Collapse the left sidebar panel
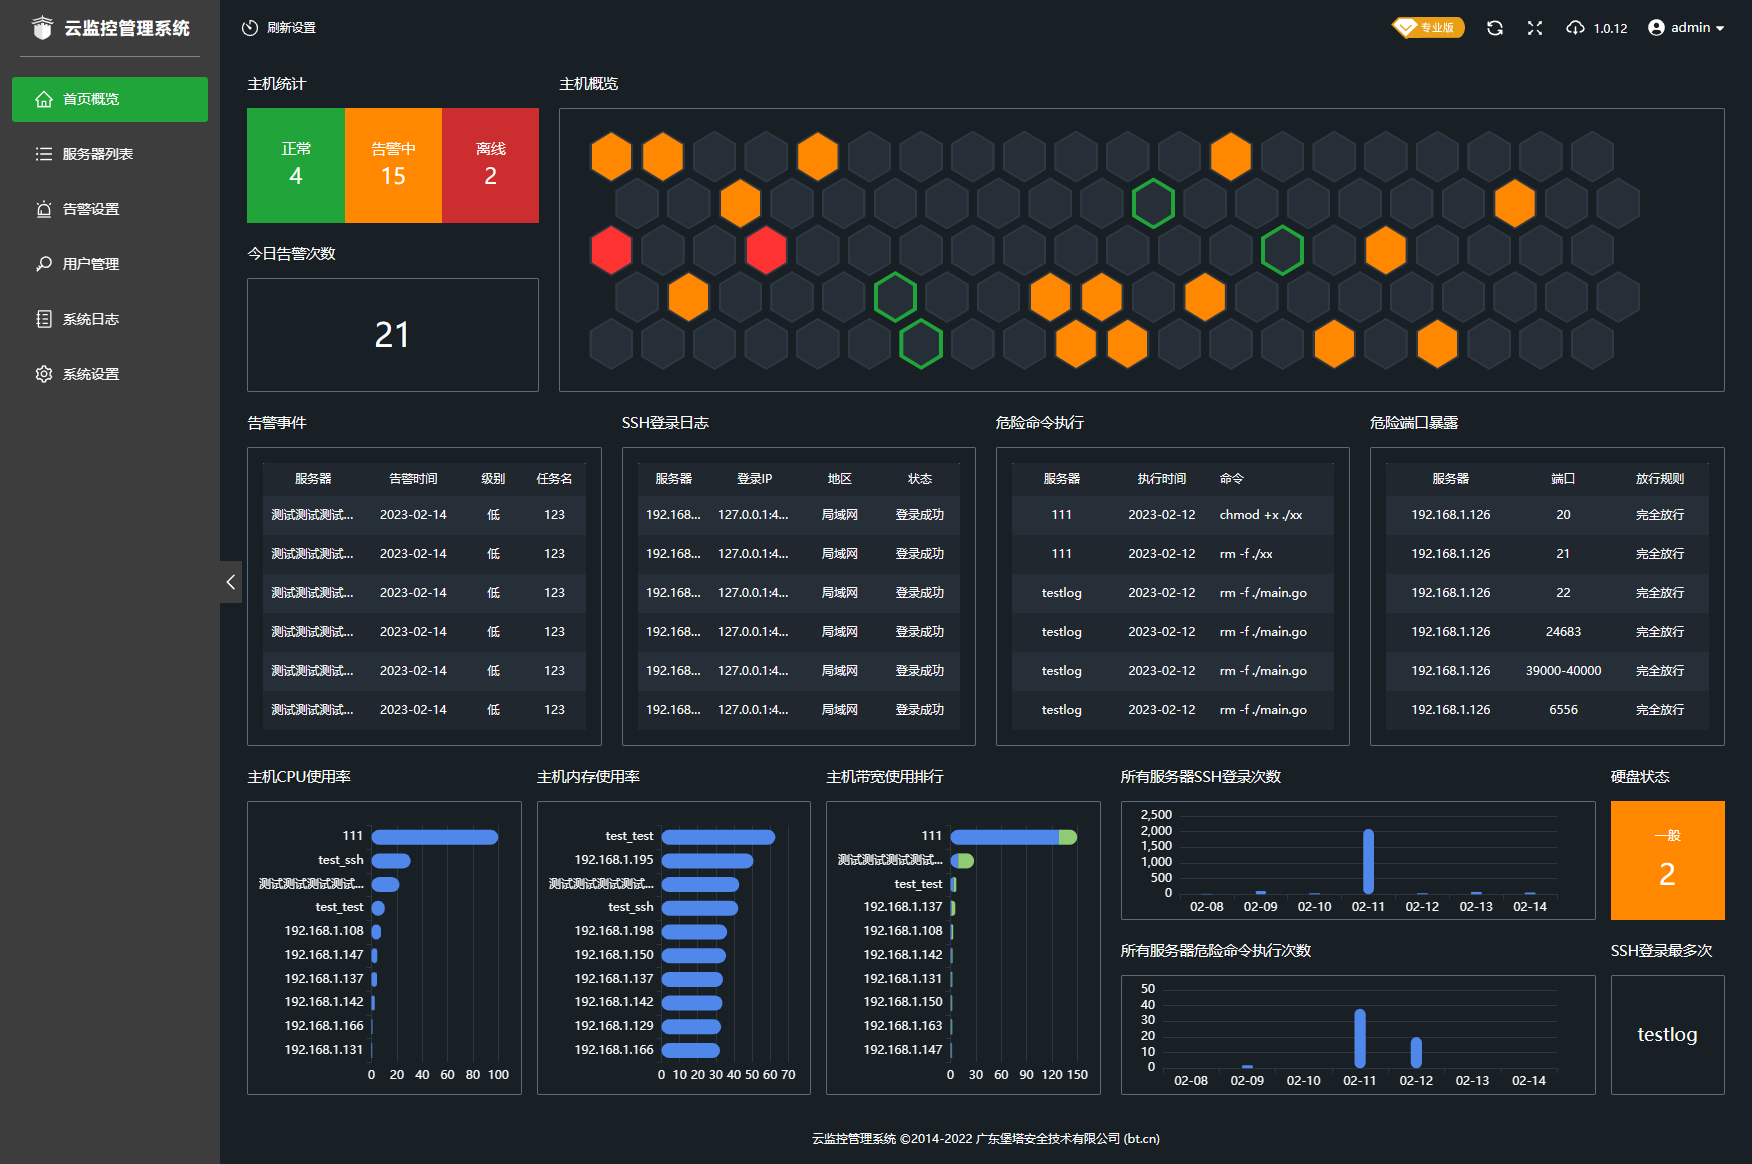Screen dimensions: 1752x1164 231,582
